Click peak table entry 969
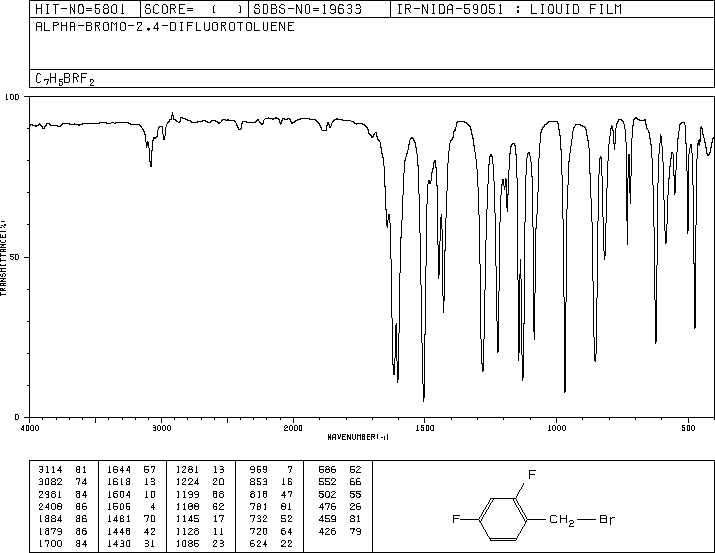Viewport: 715px width, 553px height. [x=259, y=470]
